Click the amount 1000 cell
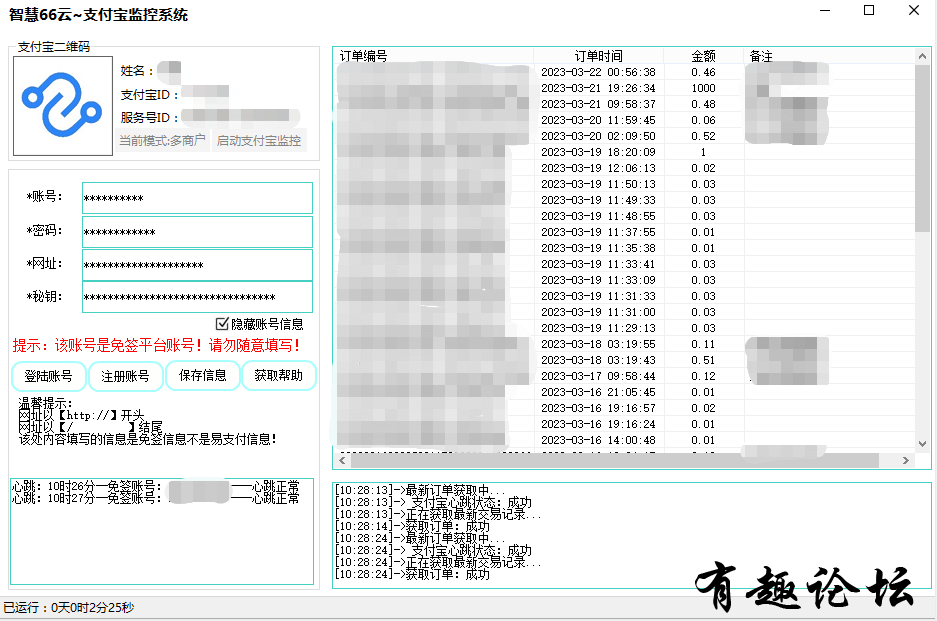Screen dimensions: 937x621 click(x=703, y=88)
